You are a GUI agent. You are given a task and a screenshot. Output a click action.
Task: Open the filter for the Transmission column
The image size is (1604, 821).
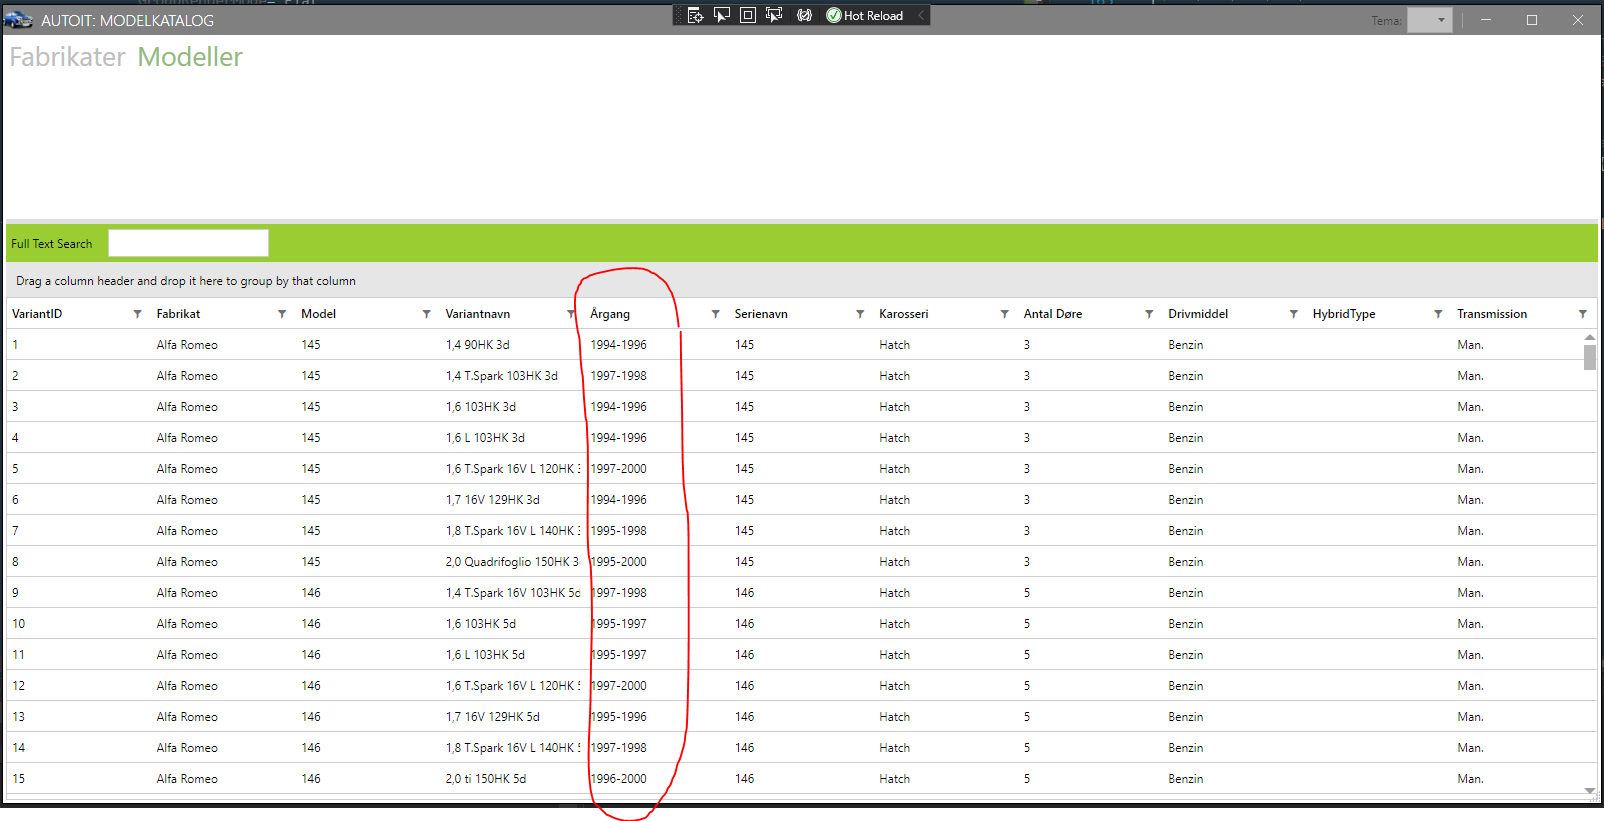coord(1582,314)
